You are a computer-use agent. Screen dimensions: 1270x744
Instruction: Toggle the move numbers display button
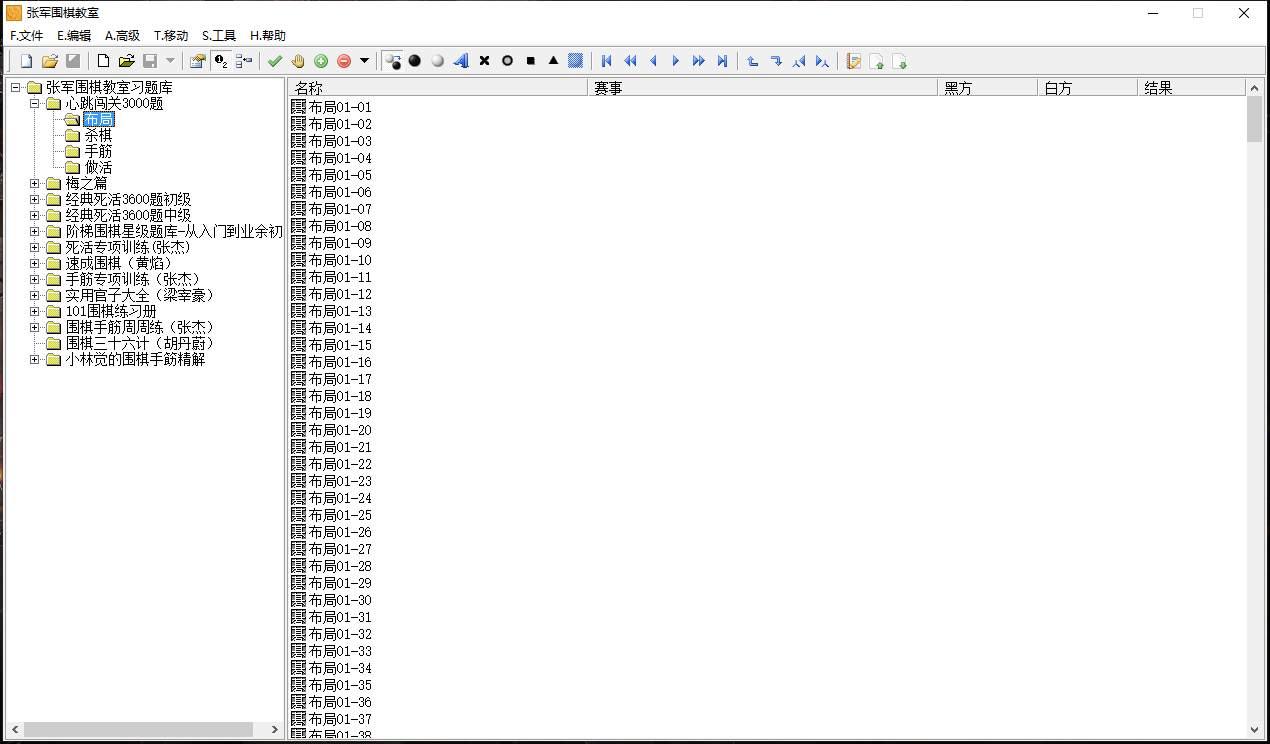pyautogui.click(x=221, y=61)
